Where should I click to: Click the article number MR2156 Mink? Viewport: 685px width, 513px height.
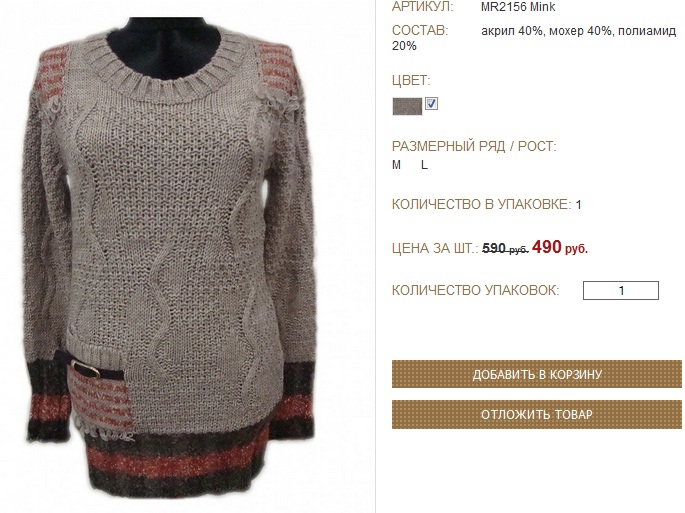coord(518,7)
